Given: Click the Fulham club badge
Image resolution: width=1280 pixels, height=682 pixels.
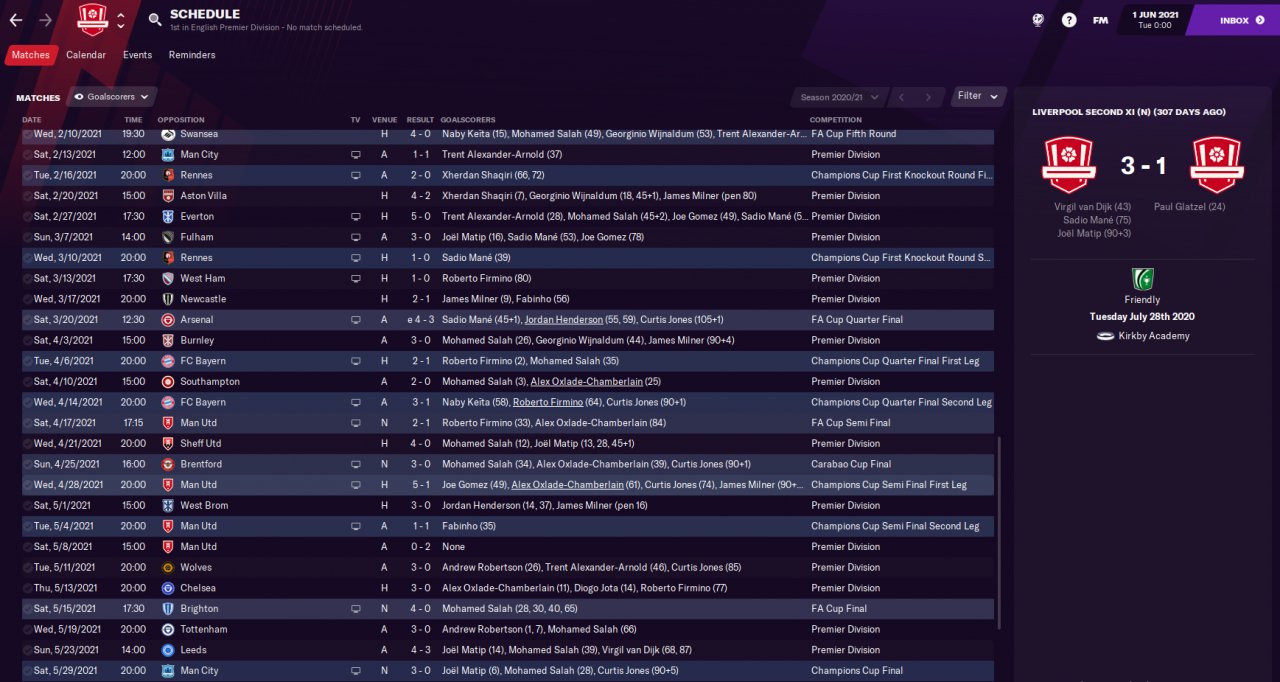Looking at the screenshot, I should [x=168, y=237].
